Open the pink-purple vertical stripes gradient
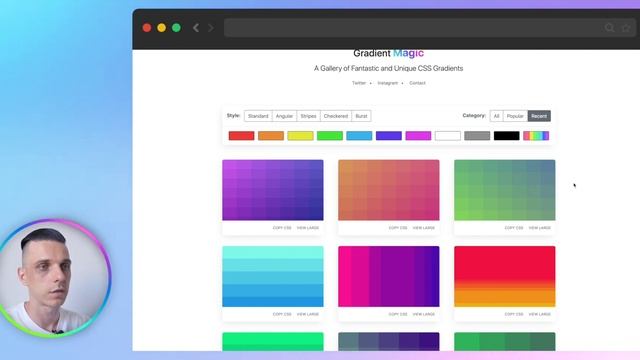 (389, 276)
